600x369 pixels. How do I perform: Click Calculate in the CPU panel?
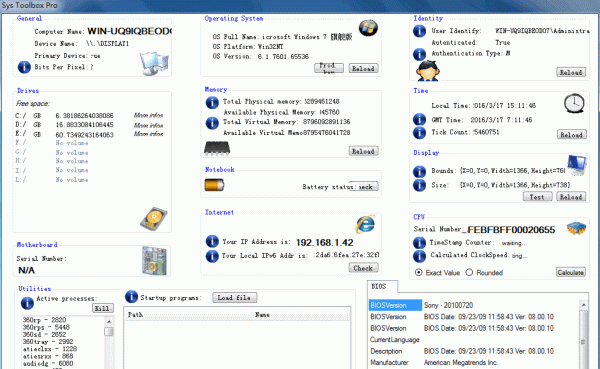571,272
